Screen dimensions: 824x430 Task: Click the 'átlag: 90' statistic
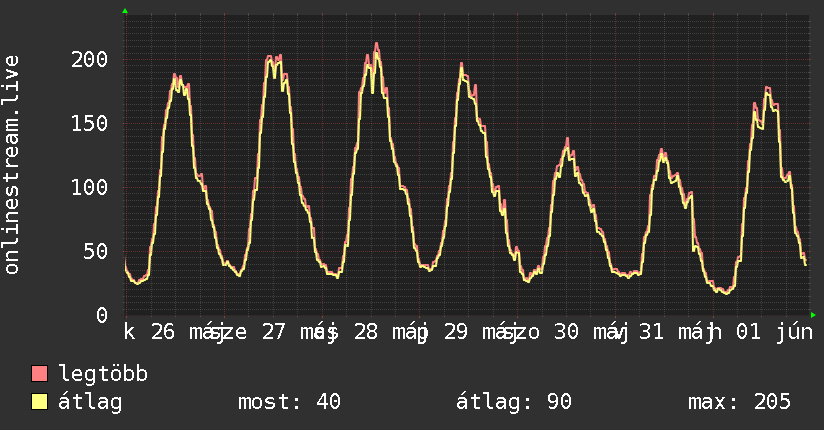(513, 402)
